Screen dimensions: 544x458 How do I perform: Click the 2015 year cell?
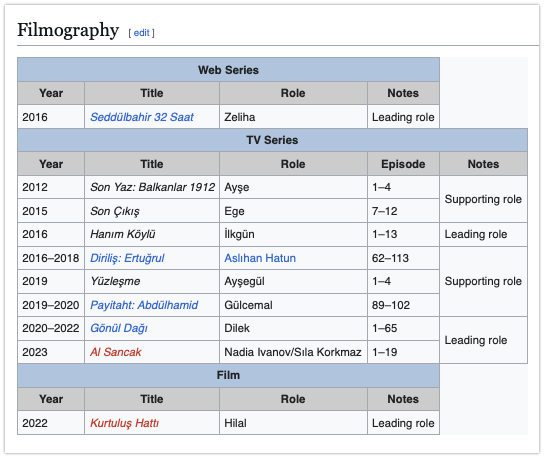click(x=51, y=211)
